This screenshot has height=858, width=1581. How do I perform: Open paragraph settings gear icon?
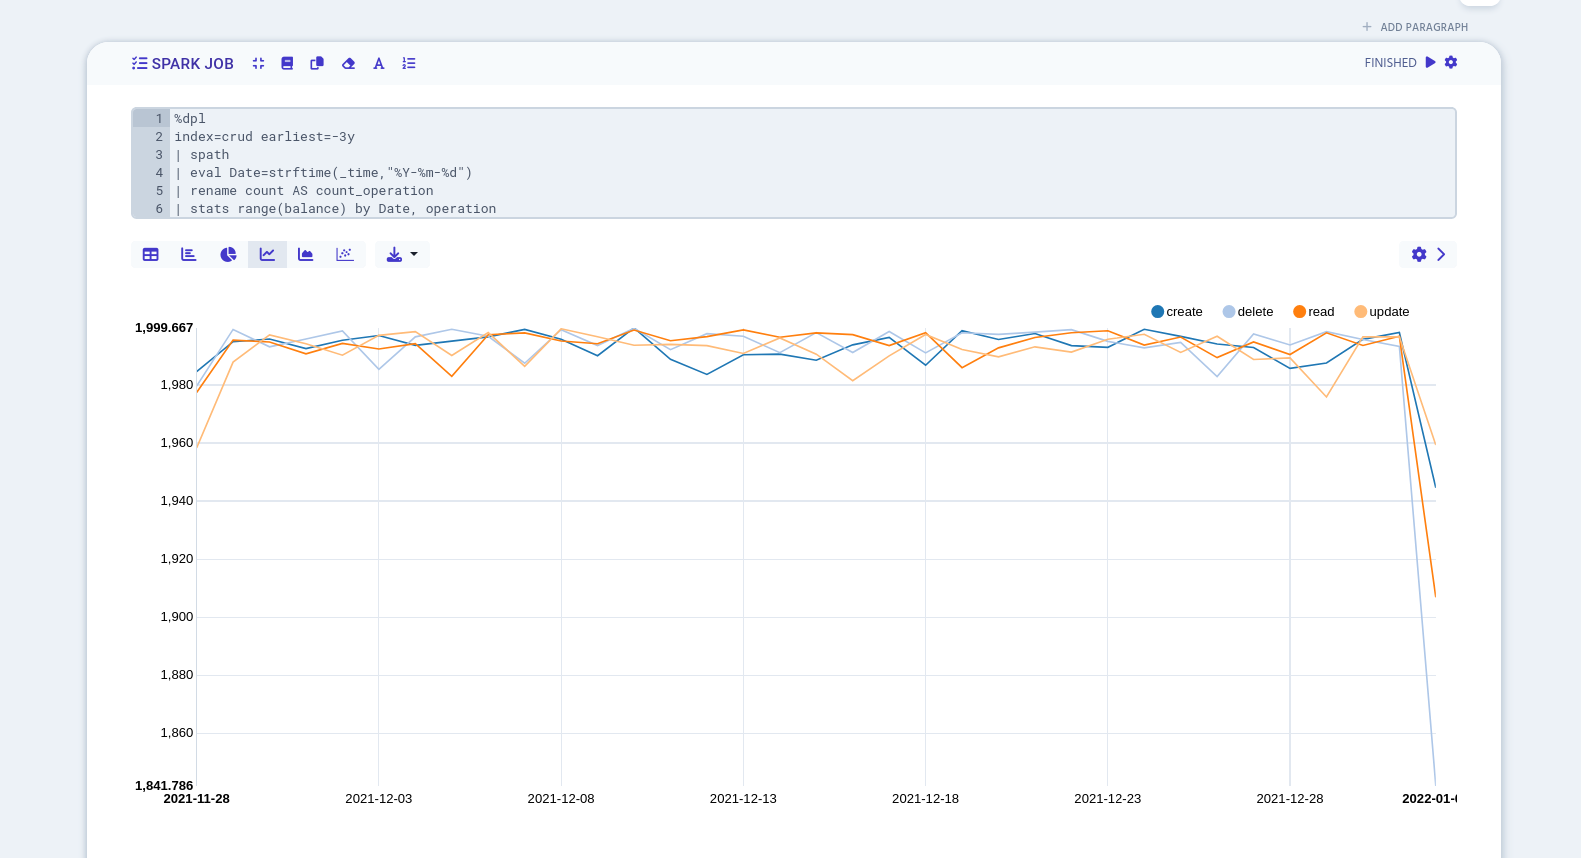coord(1451,62)
